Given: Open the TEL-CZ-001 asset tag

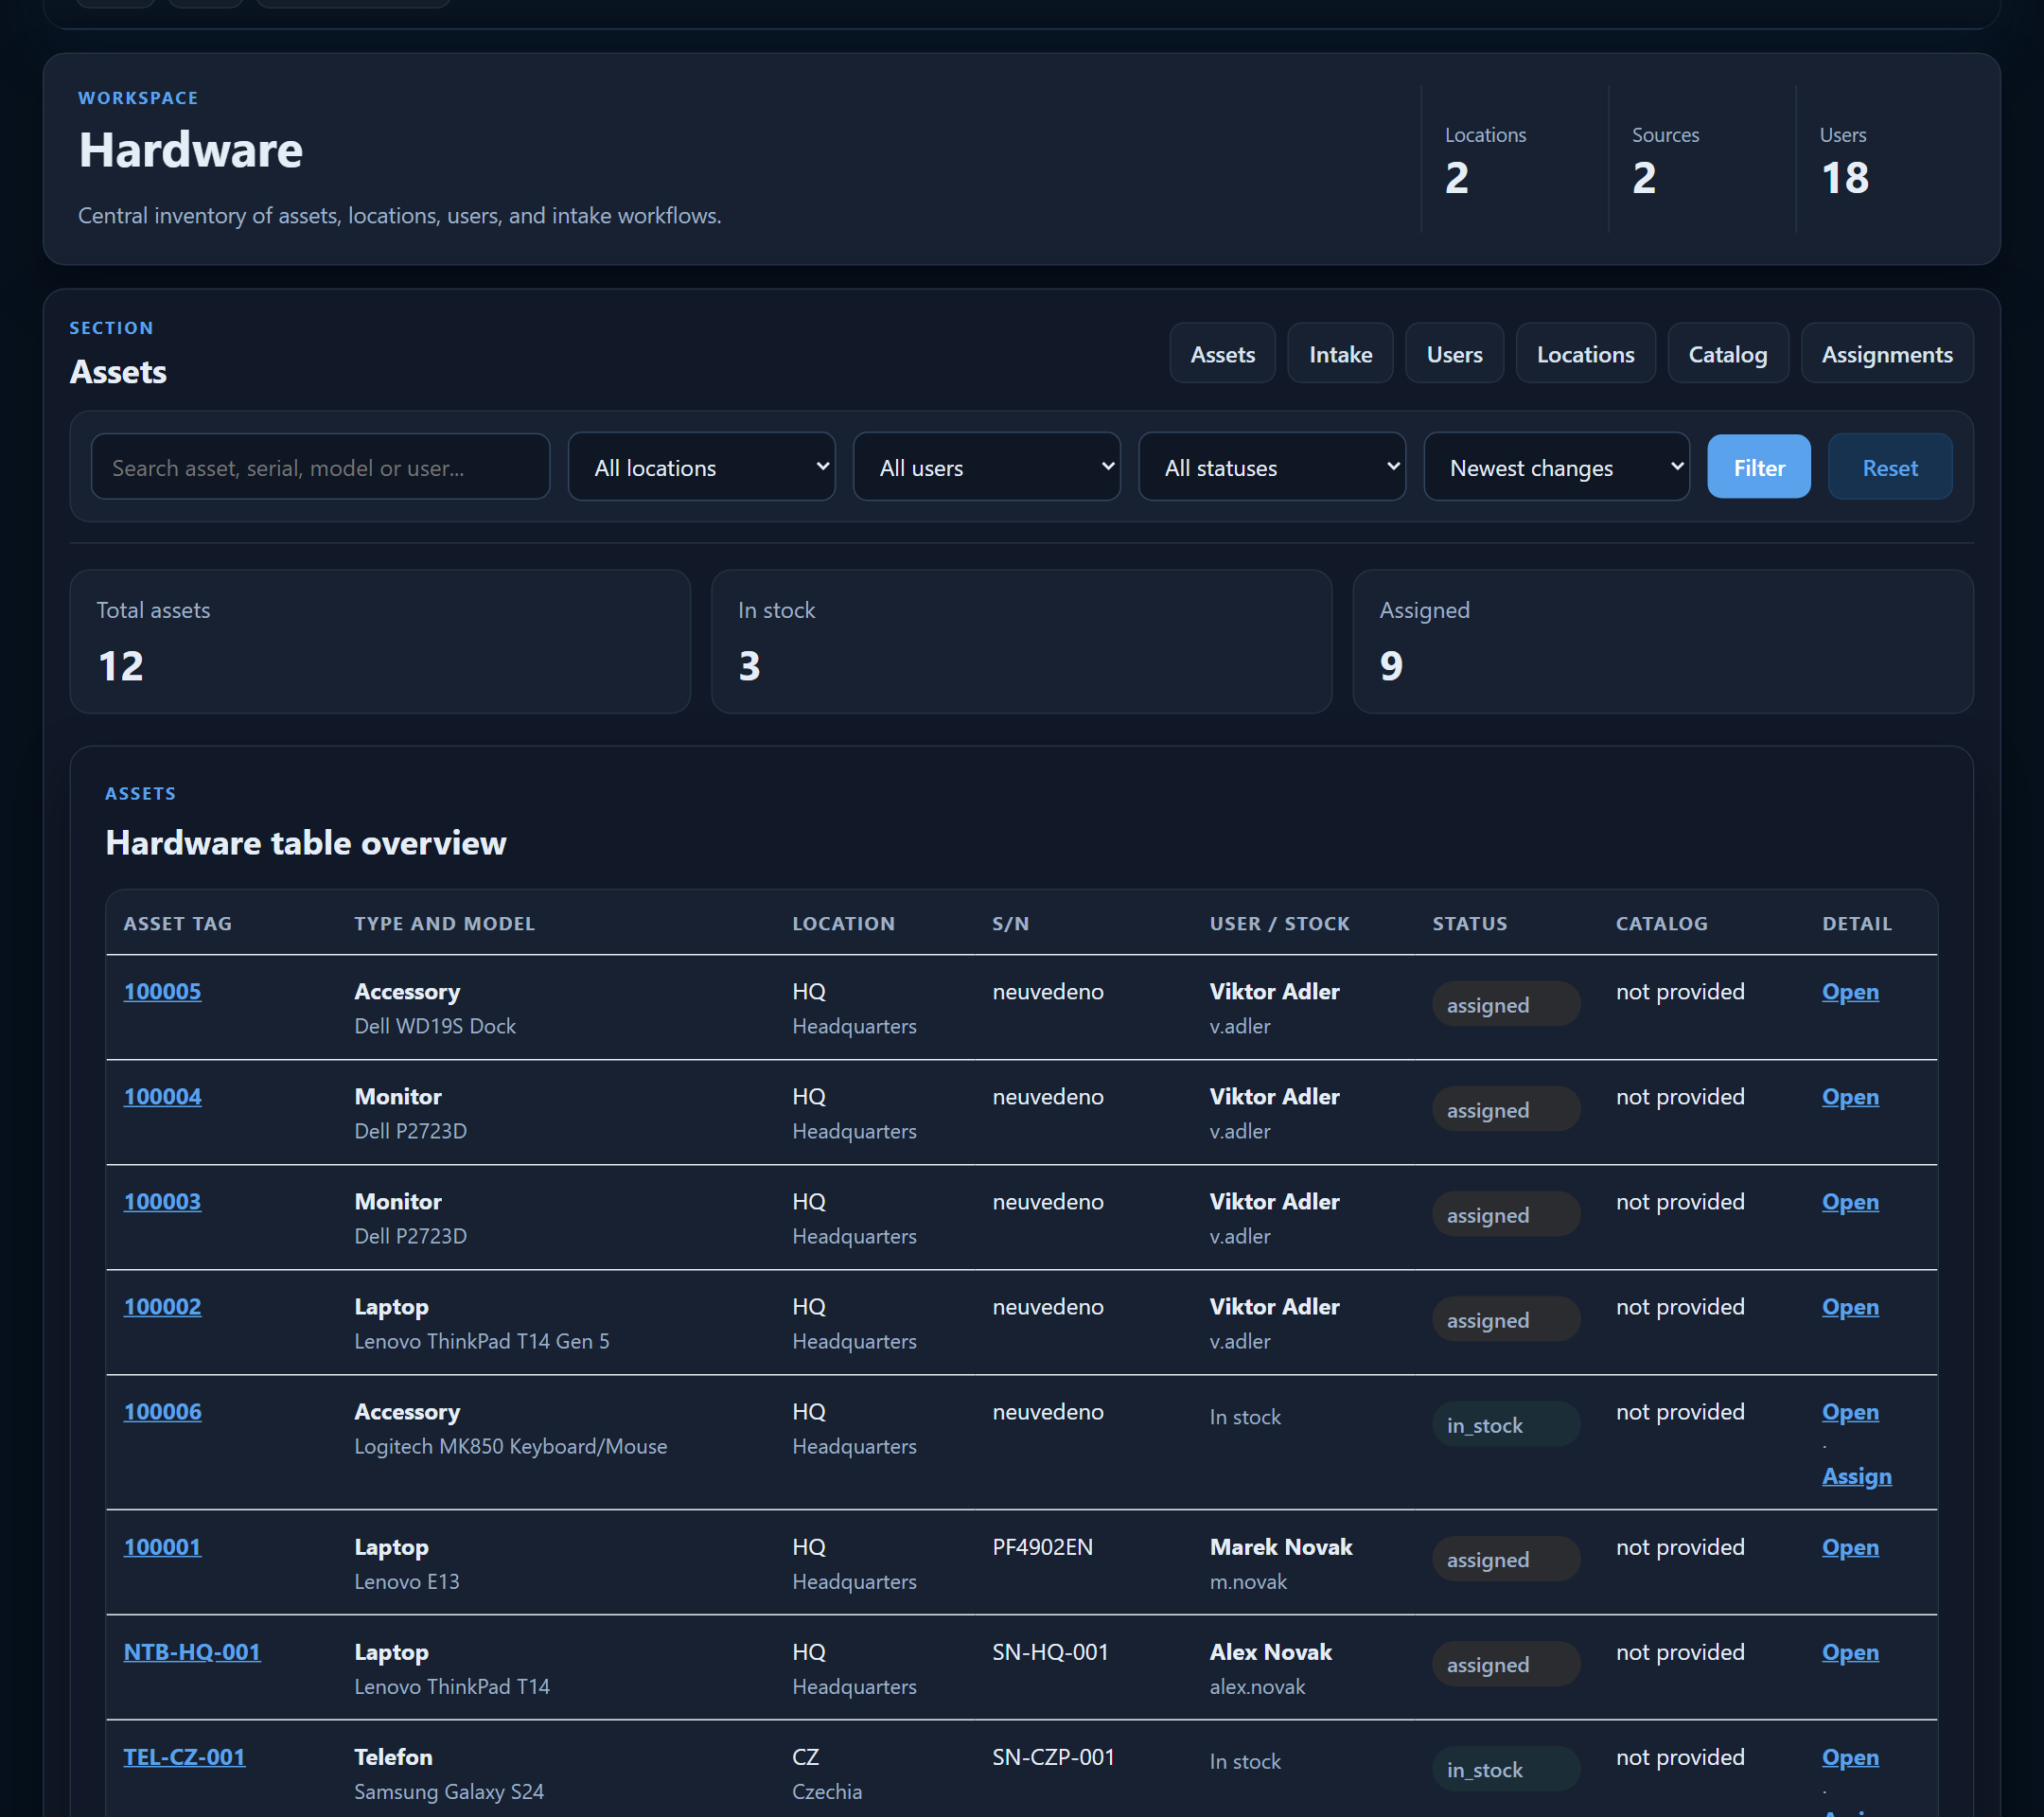Looking at the screenshot, I should [184, 1757].
